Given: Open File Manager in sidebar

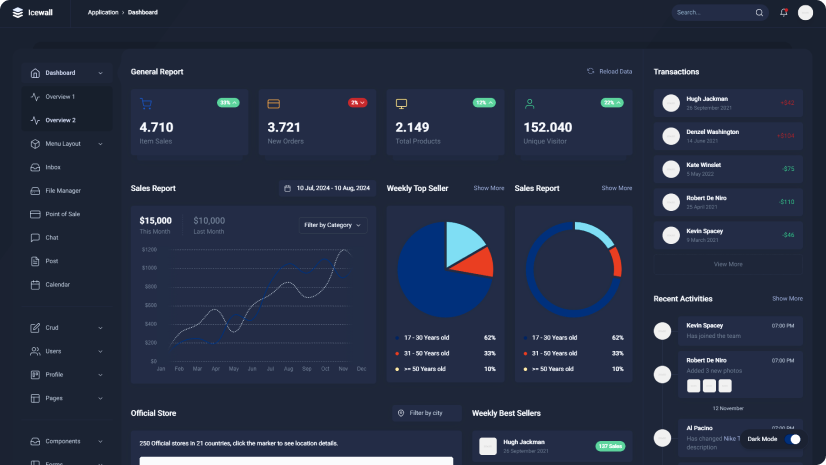Looking at the screenshot, I should [62, 190].
